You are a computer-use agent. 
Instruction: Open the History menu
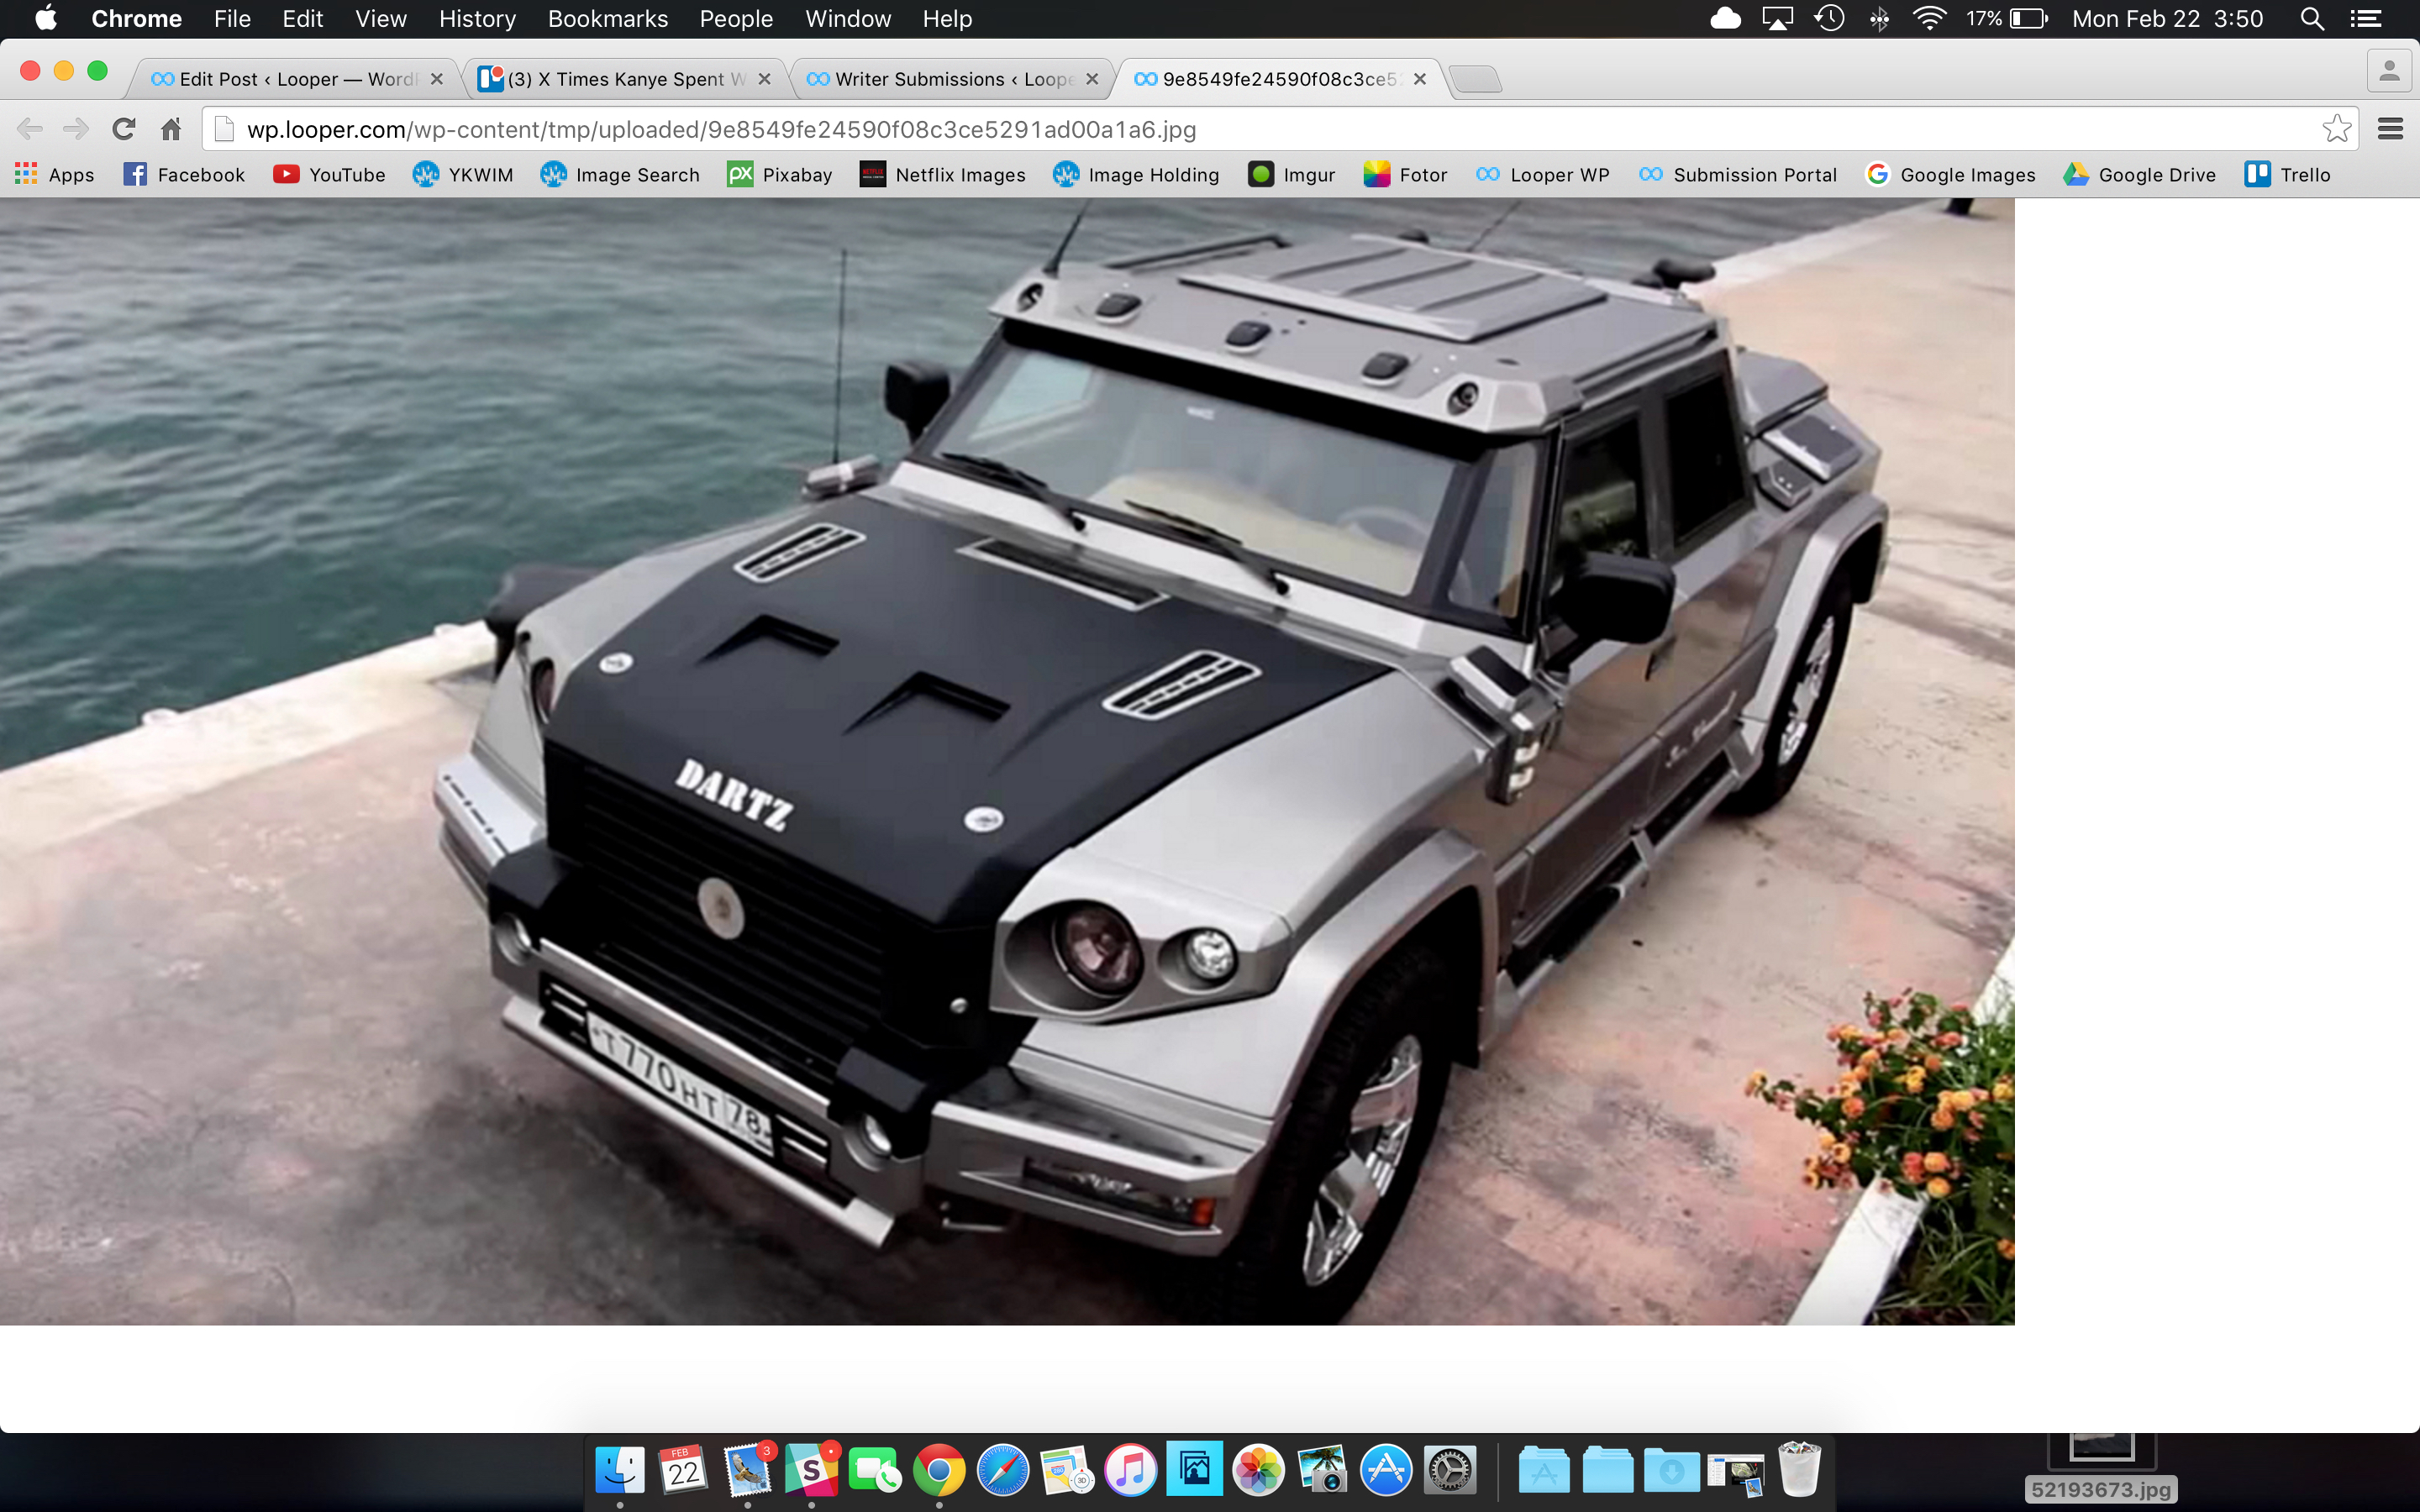point(477,19)
